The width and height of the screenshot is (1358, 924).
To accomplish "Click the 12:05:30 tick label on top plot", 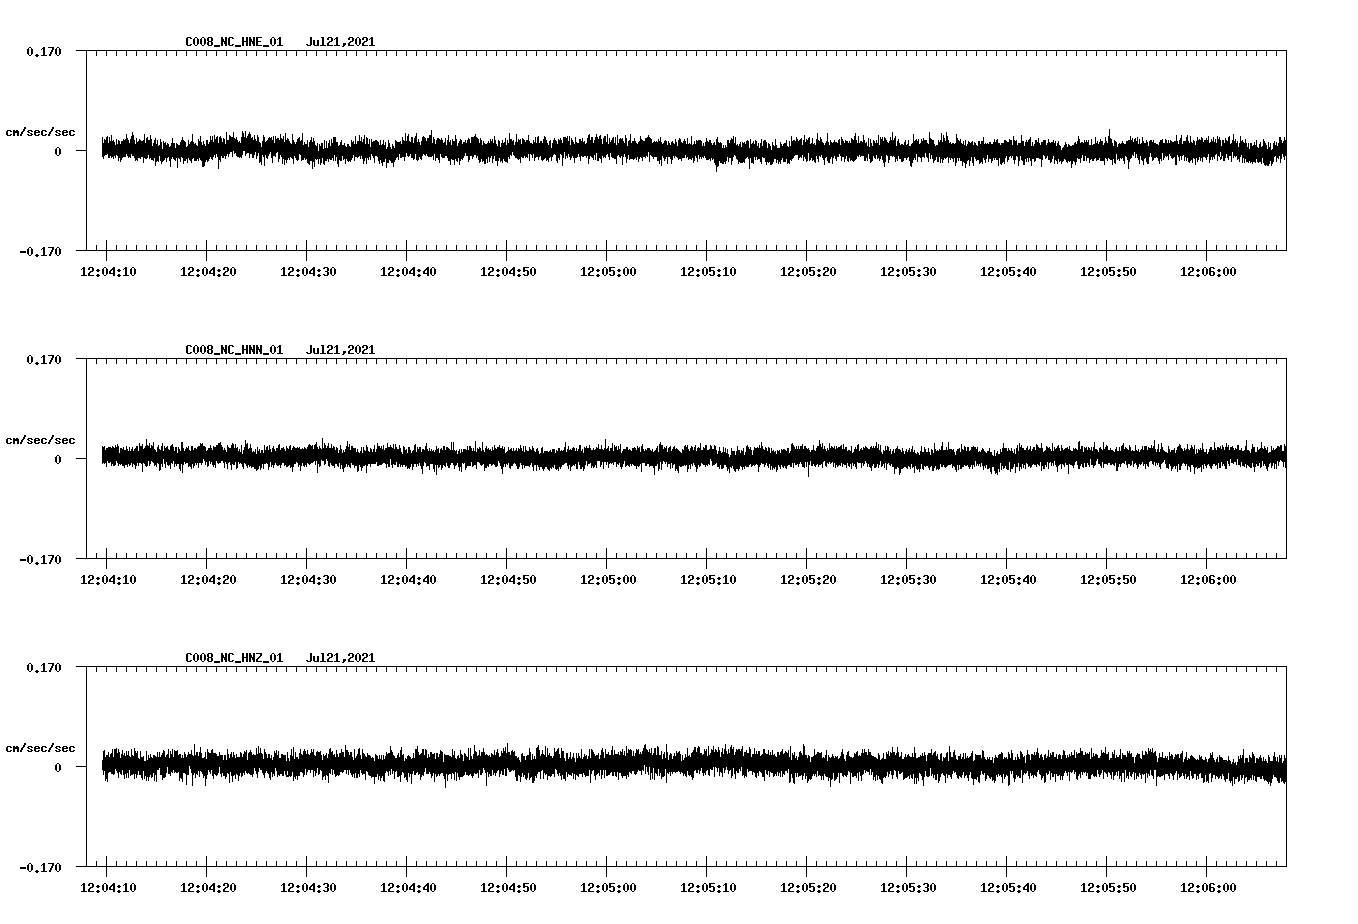I will point(907,270).
